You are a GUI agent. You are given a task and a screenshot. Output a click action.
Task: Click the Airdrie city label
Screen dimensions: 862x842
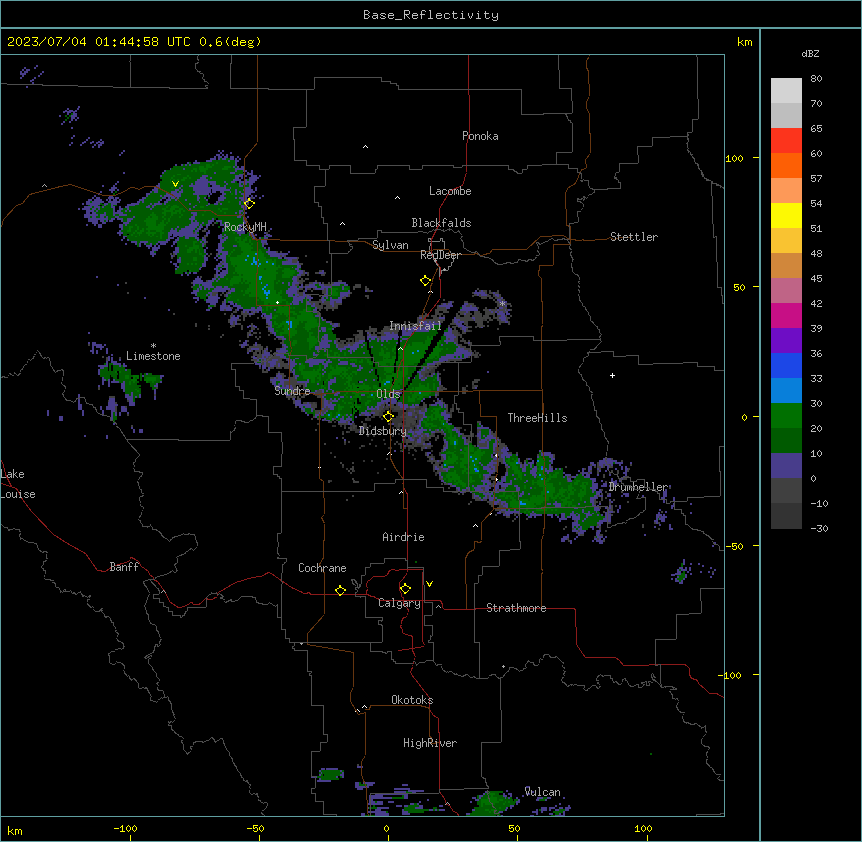click(x=404, y=537)
